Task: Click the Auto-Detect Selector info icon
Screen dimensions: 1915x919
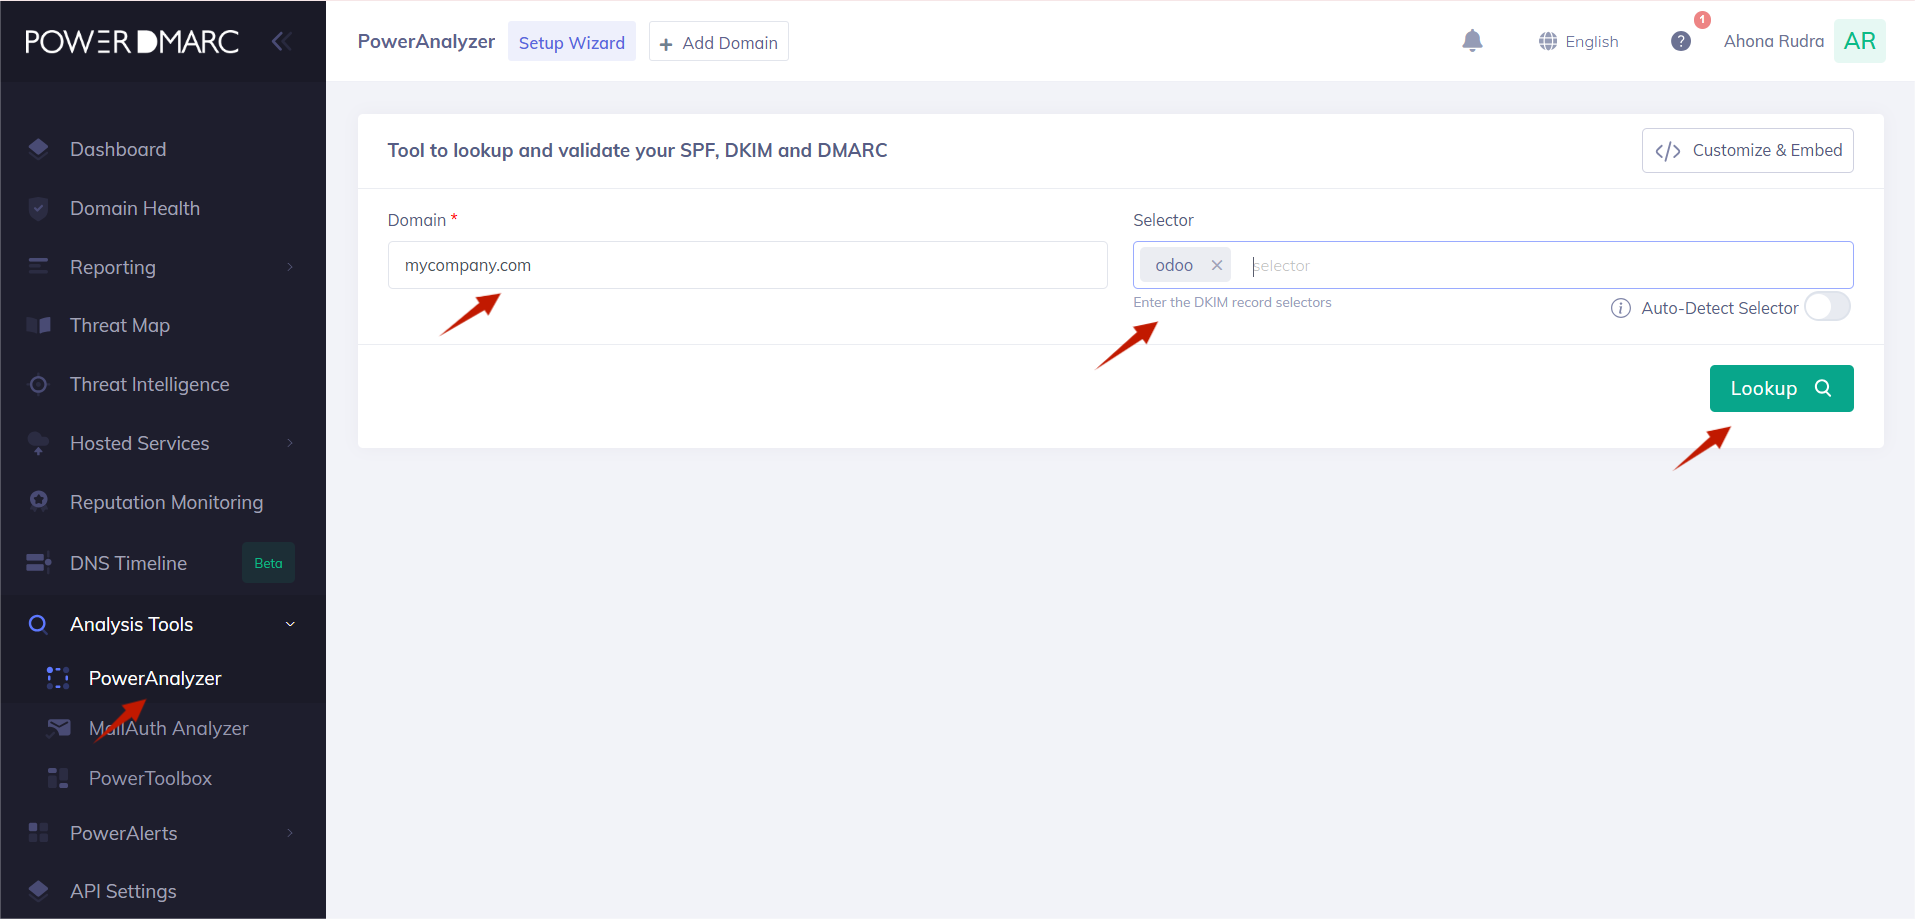Action: pyautogui.click(x=1620, y=308)
